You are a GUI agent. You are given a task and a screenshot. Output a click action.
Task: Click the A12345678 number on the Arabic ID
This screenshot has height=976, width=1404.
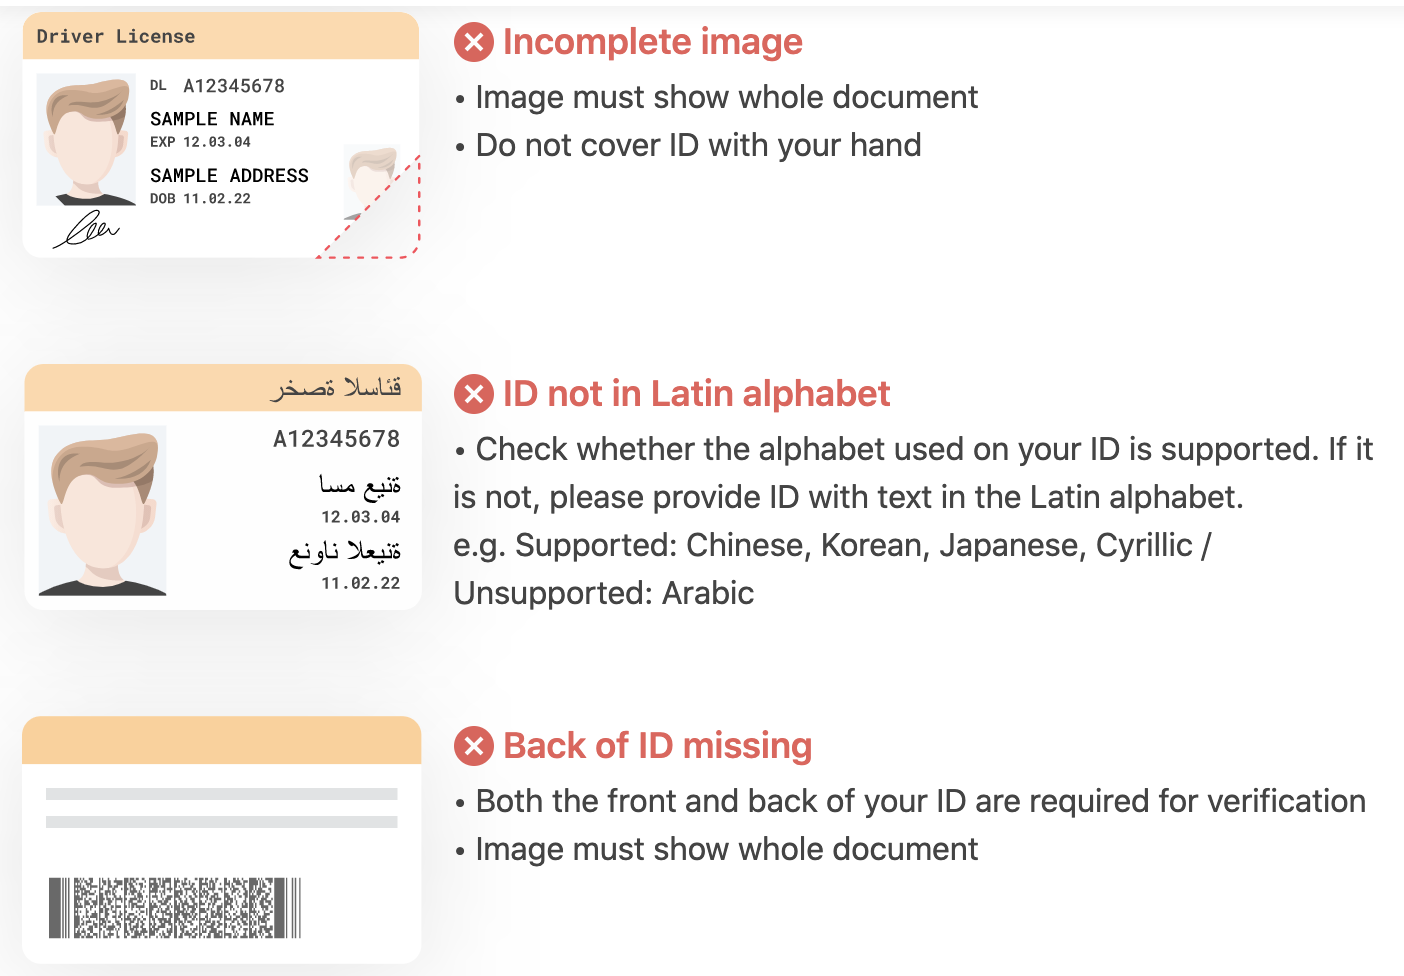tap(337, 439)
